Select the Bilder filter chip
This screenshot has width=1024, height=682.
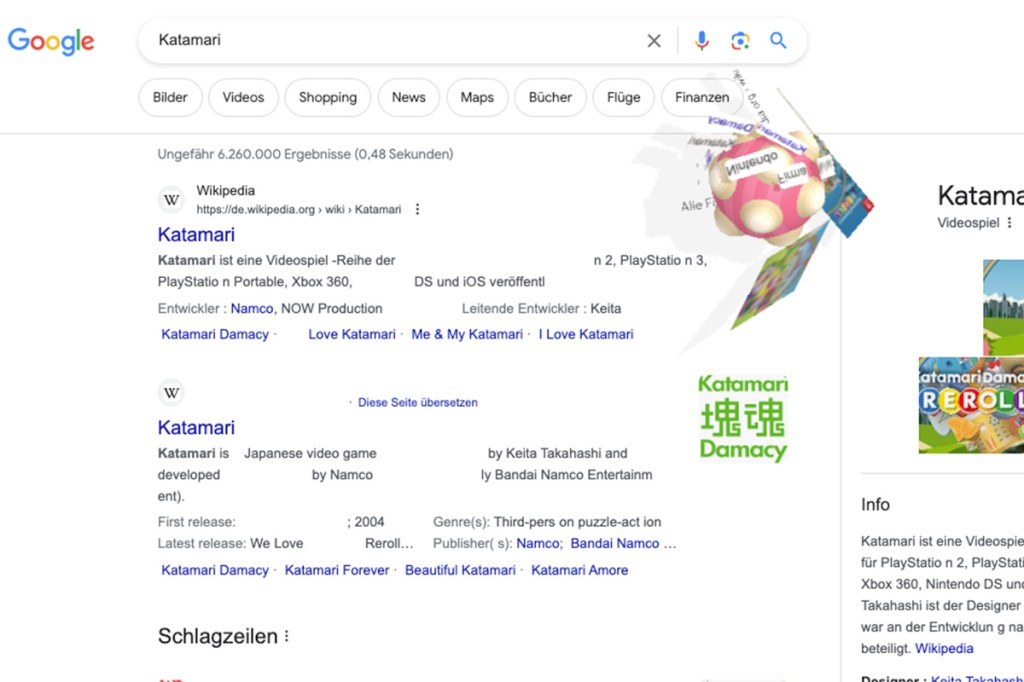pos(170,97)
